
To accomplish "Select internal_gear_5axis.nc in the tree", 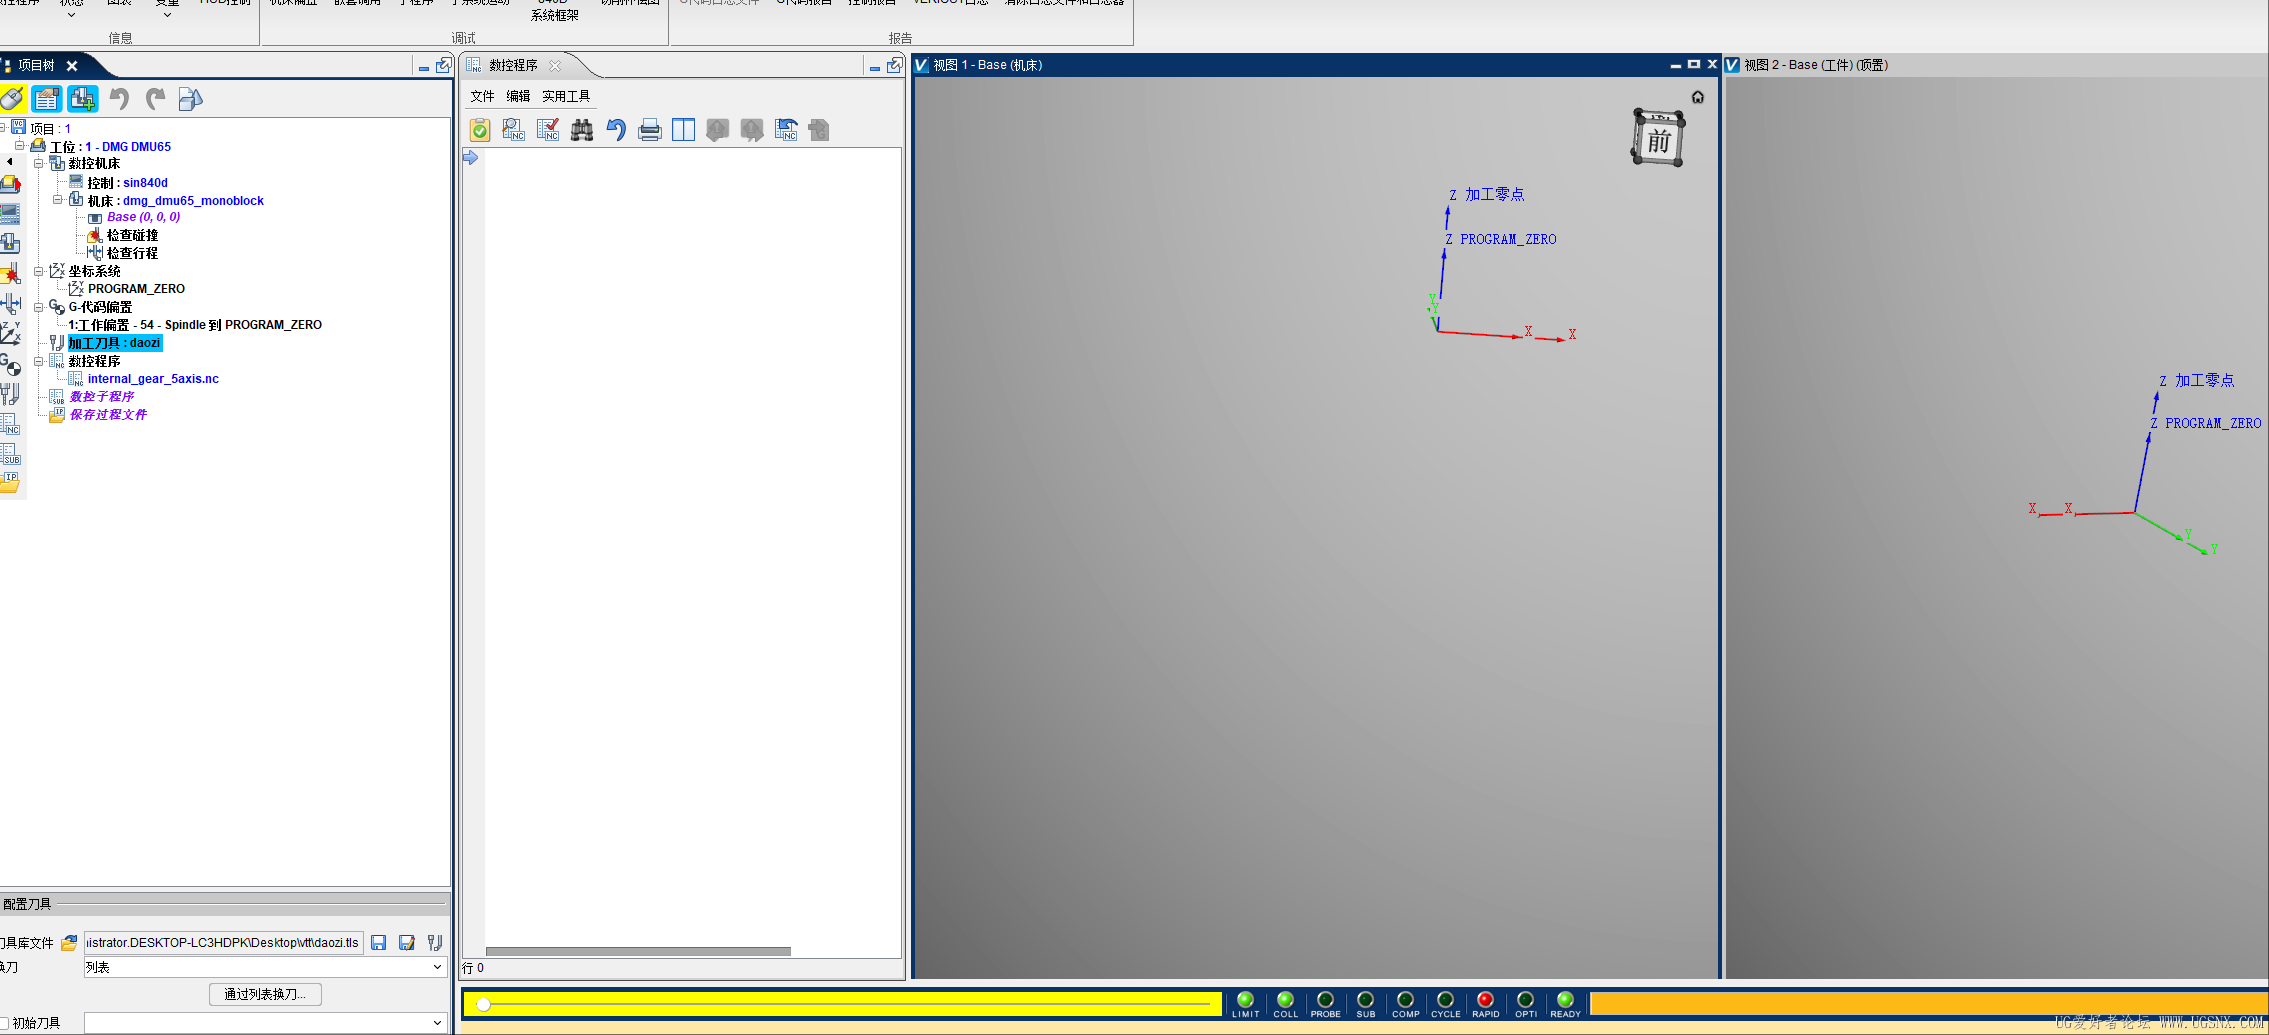I will click(x=153, y=379).
